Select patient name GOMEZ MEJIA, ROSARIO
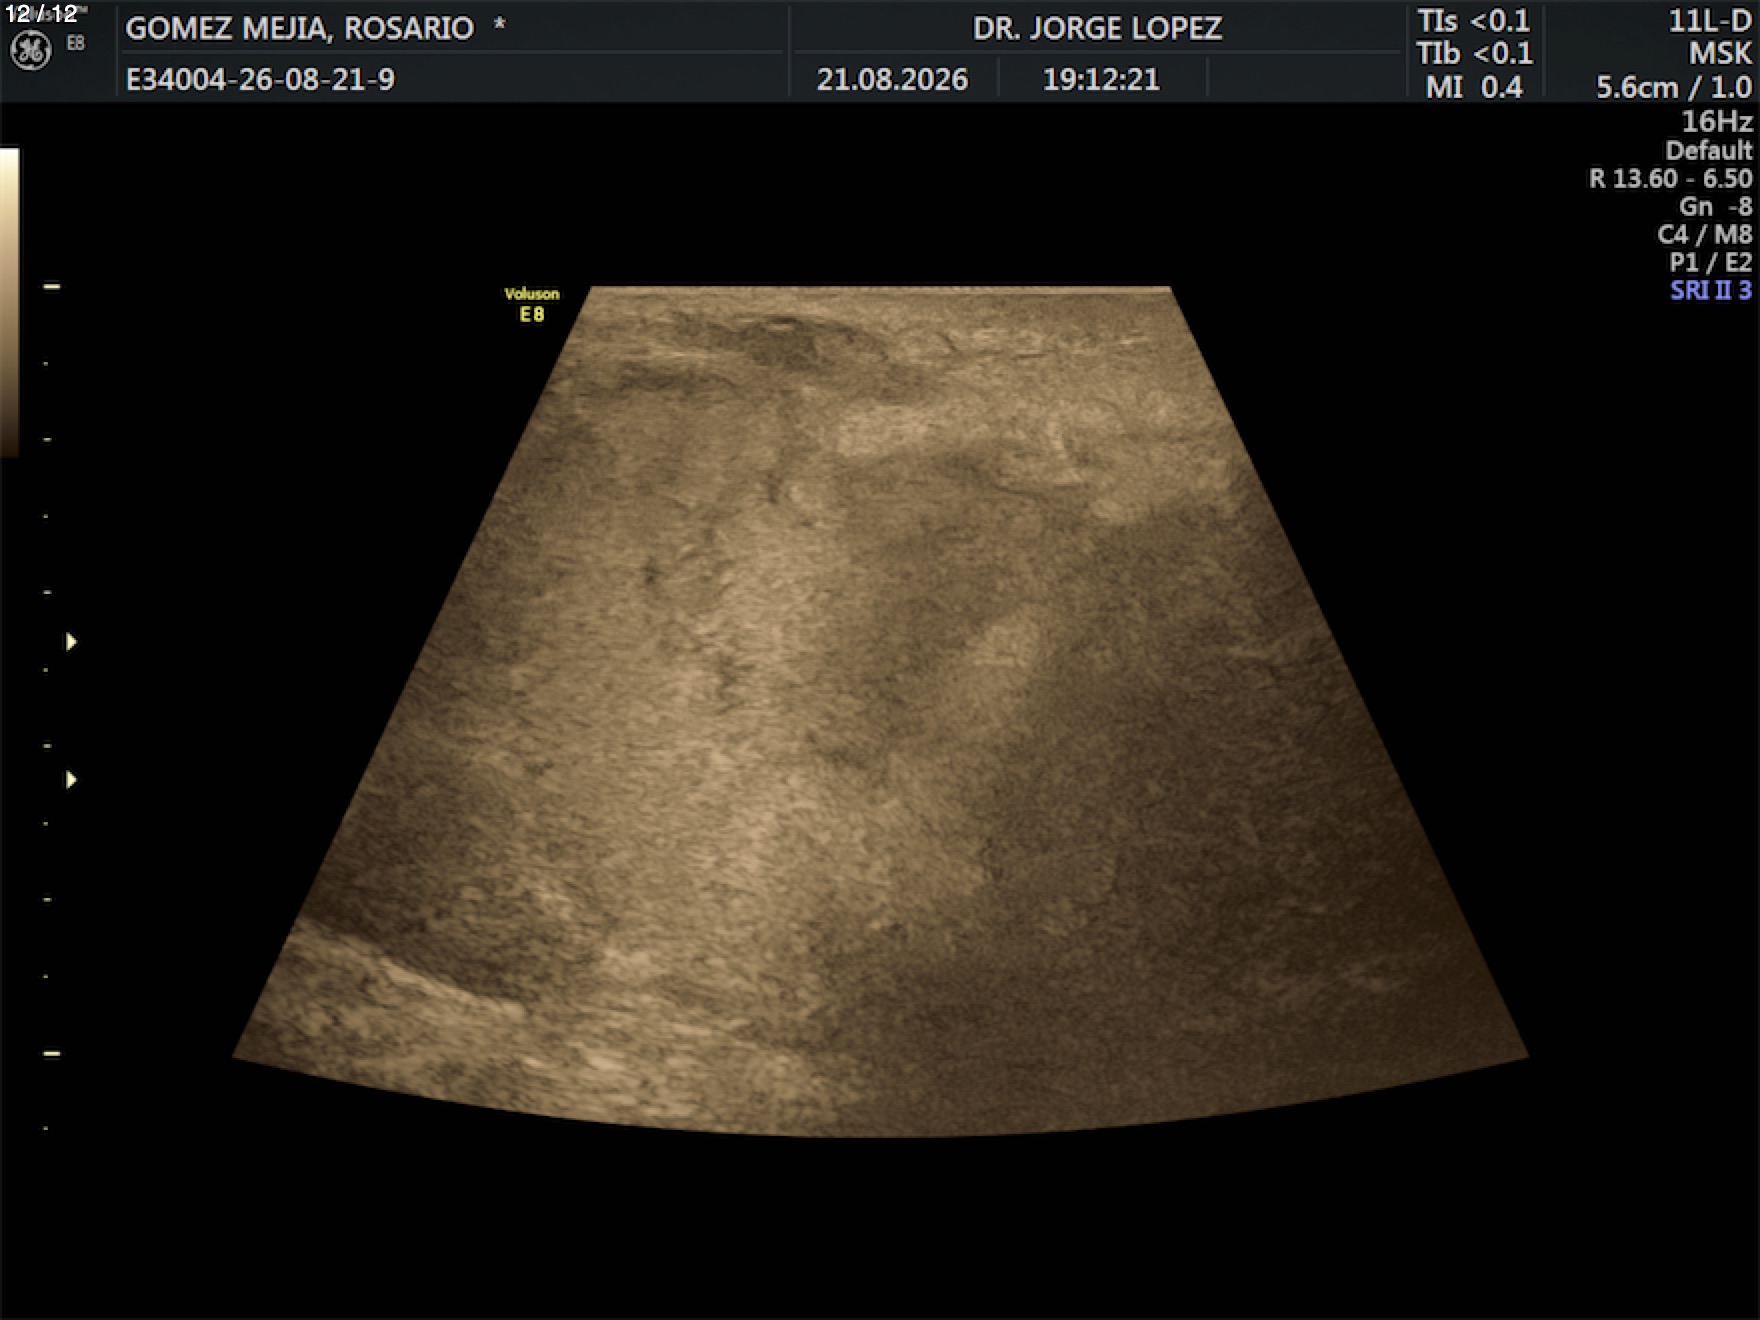Viewport: 1760px width, 1320px height. 299,28
